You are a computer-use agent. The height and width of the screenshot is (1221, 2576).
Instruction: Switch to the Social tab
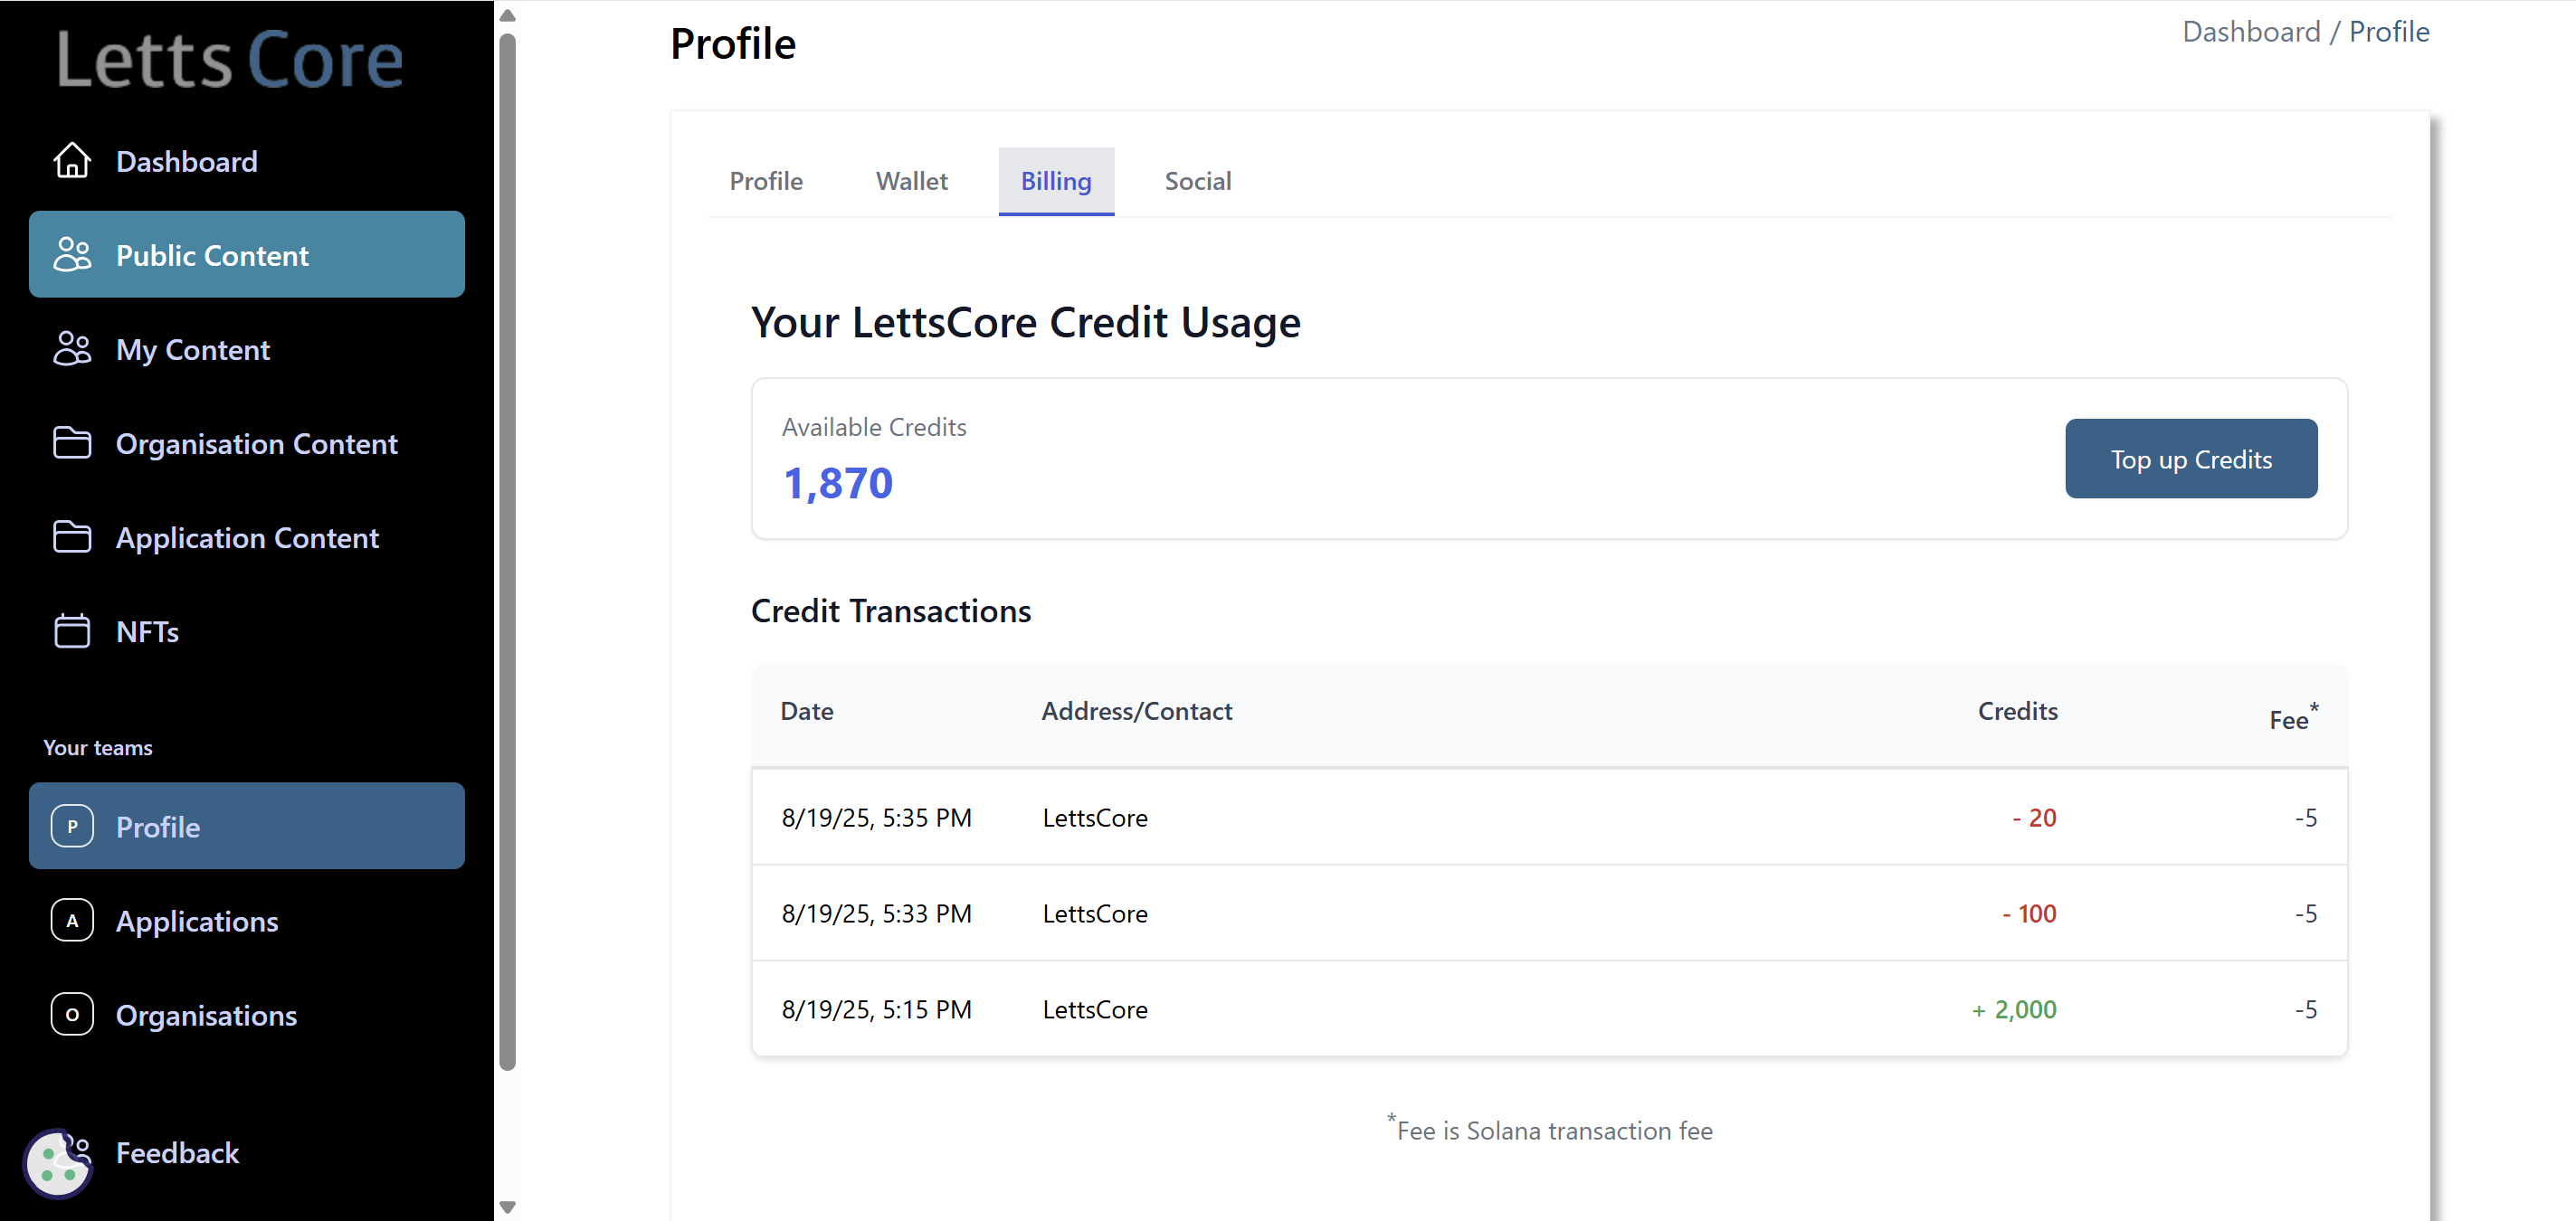tap(1197, 181)
